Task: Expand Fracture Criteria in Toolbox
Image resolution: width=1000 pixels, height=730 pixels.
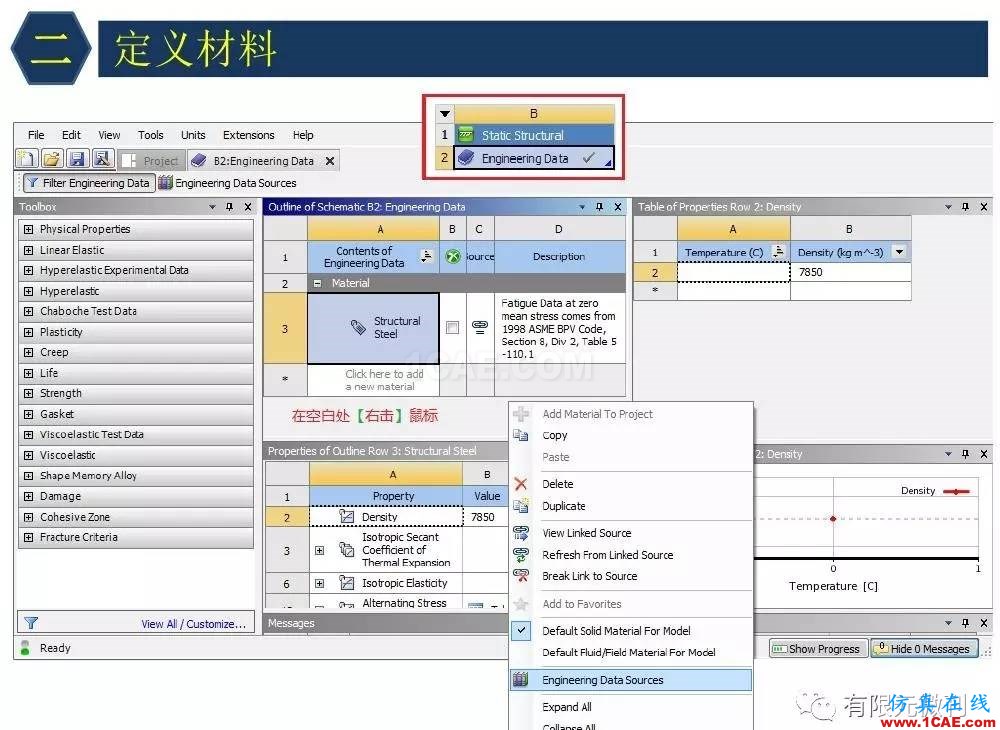Action: [x=29, y=537]
